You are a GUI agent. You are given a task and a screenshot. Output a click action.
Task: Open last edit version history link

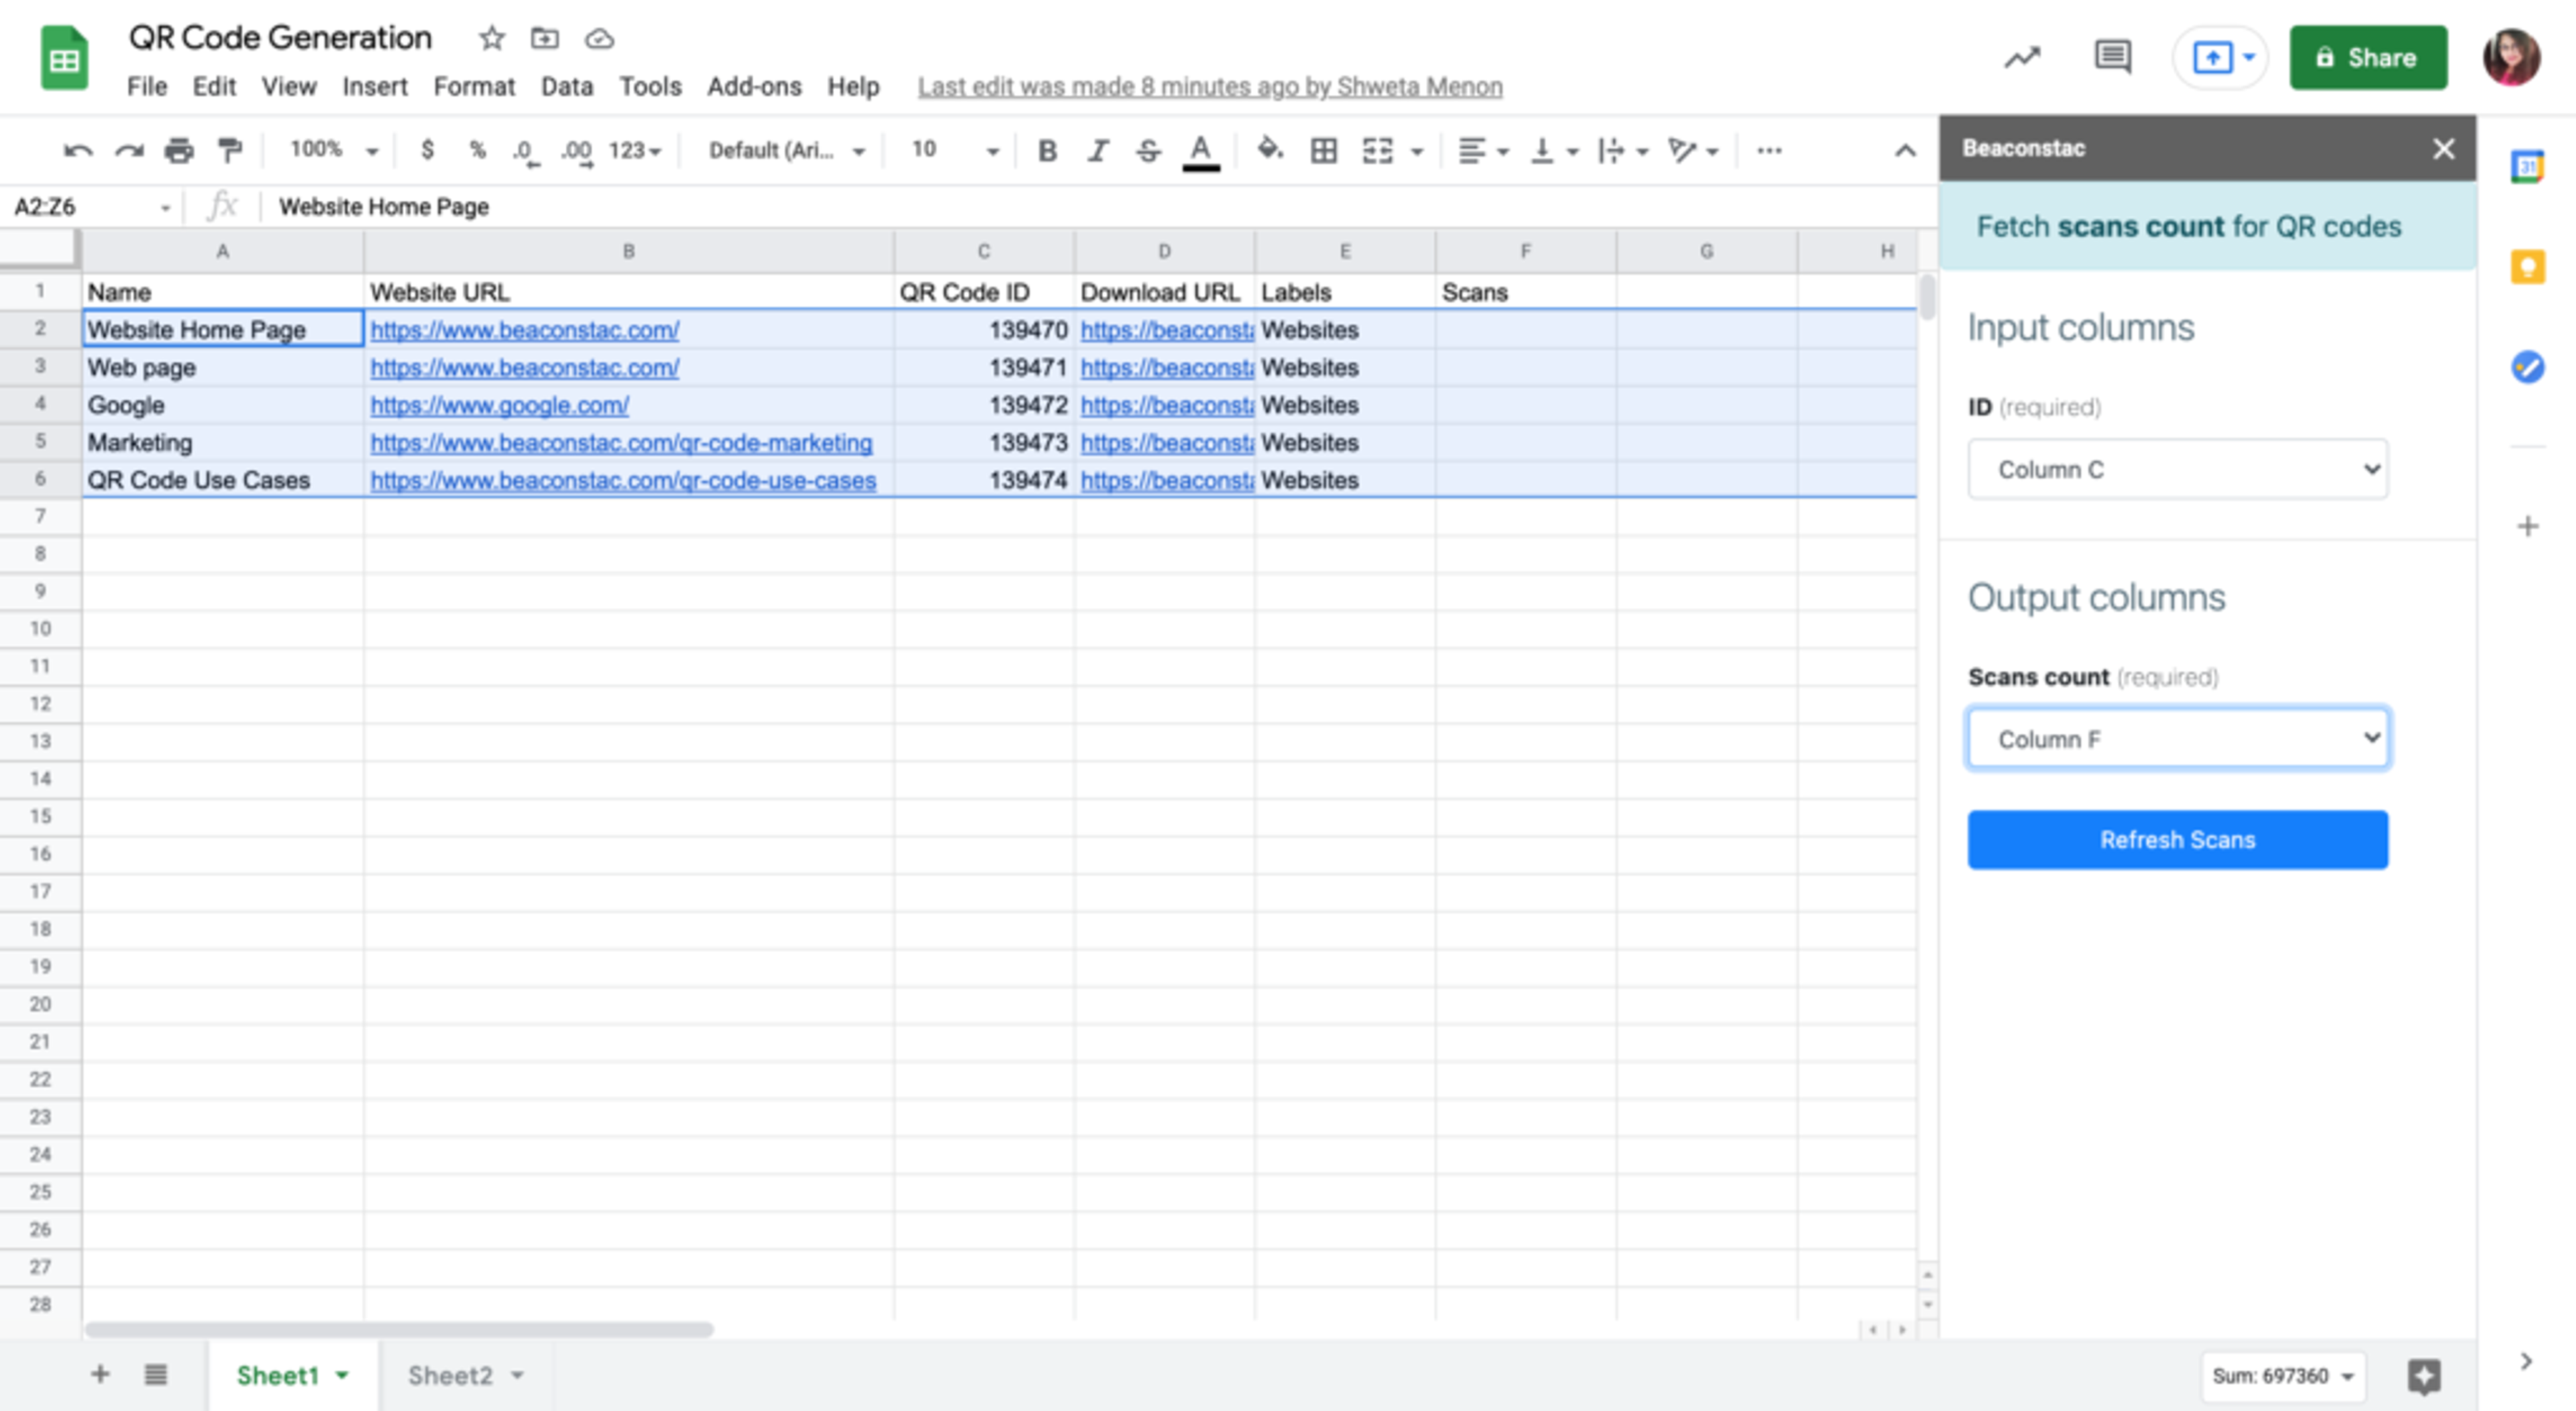1210,87
